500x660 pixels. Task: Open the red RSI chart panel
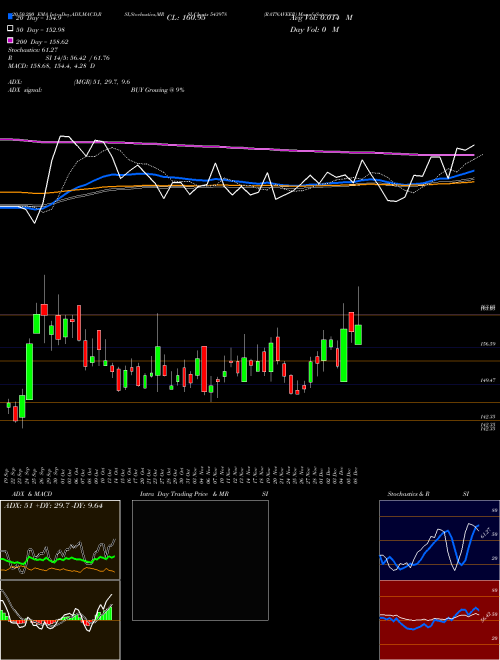pos(439,620)
